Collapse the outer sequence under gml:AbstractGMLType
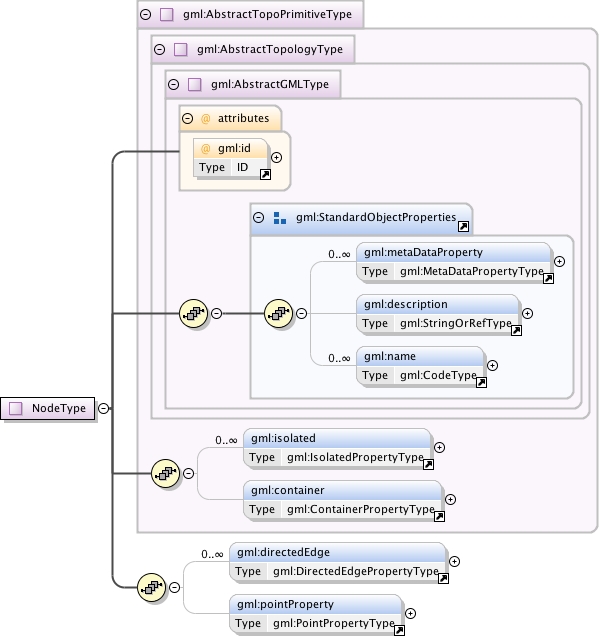 pyautogui.click(x=217, y=313)
